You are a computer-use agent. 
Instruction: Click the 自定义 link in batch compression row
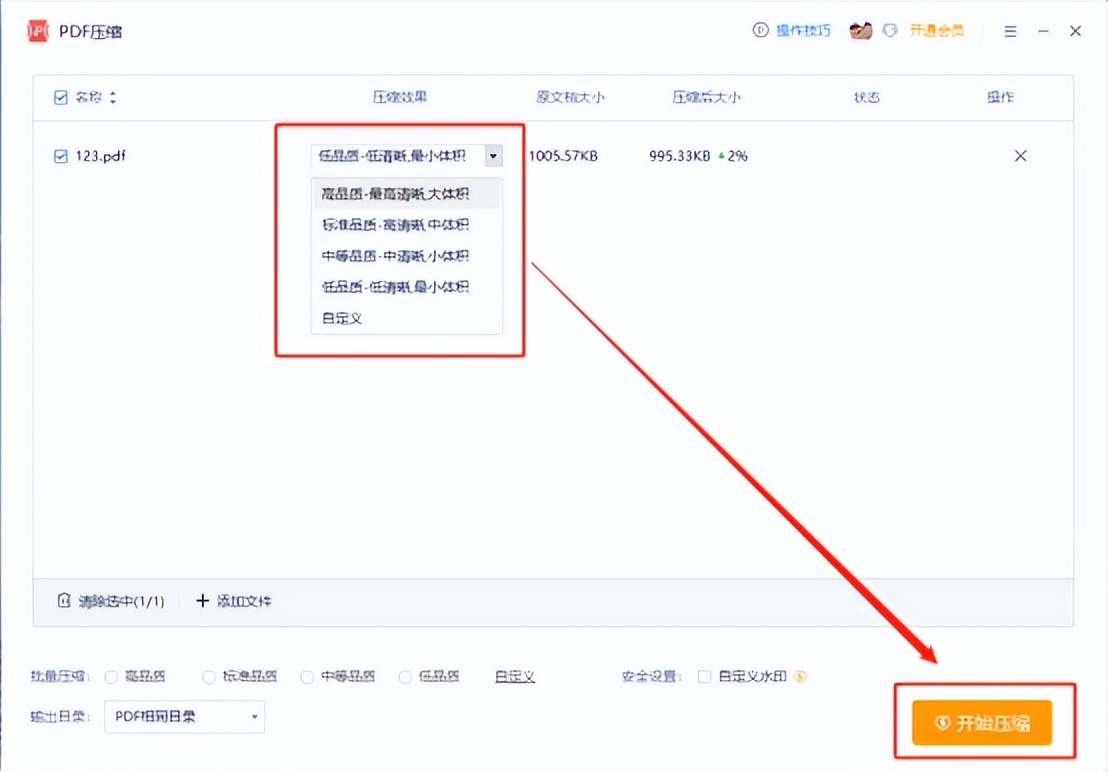[x=513, y=676]
